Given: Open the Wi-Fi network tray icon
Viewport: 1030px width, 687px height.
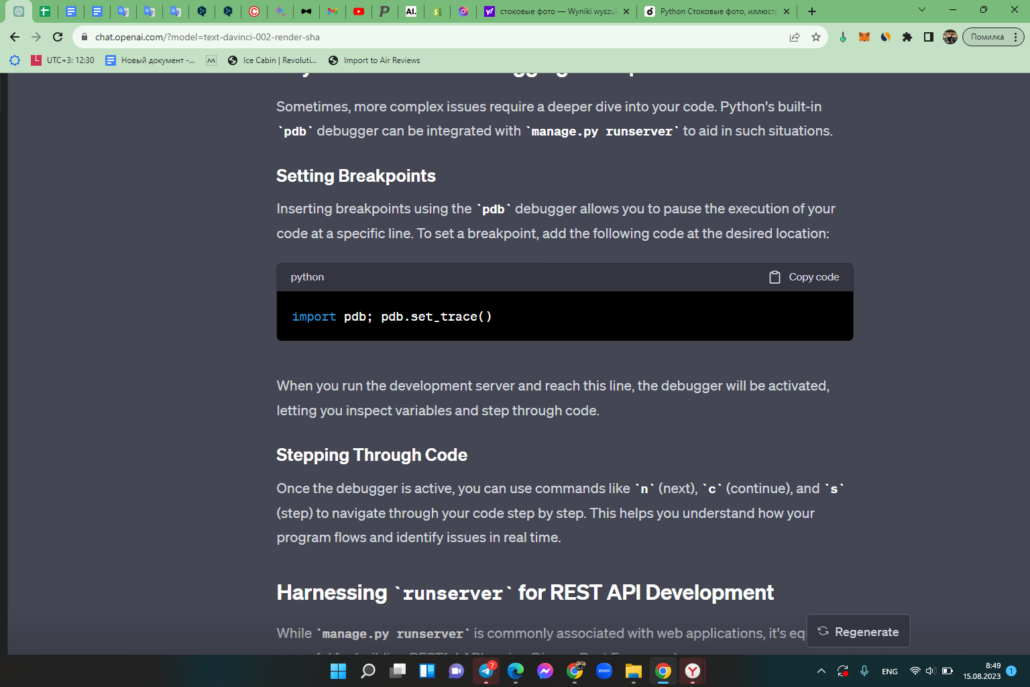Looking at the screenshot, I should click(x=914, y=671).
